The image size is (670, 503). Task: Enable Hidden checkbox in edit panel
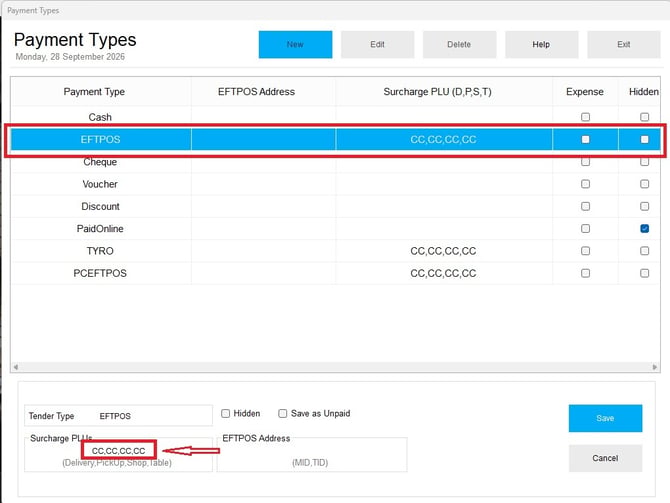[x=226, y=413]
